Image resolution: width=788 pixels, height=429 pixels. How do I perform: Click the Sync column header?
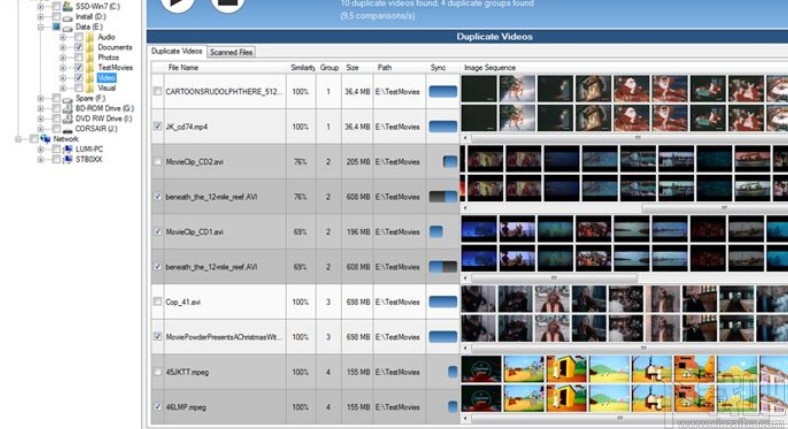point(443,67)
